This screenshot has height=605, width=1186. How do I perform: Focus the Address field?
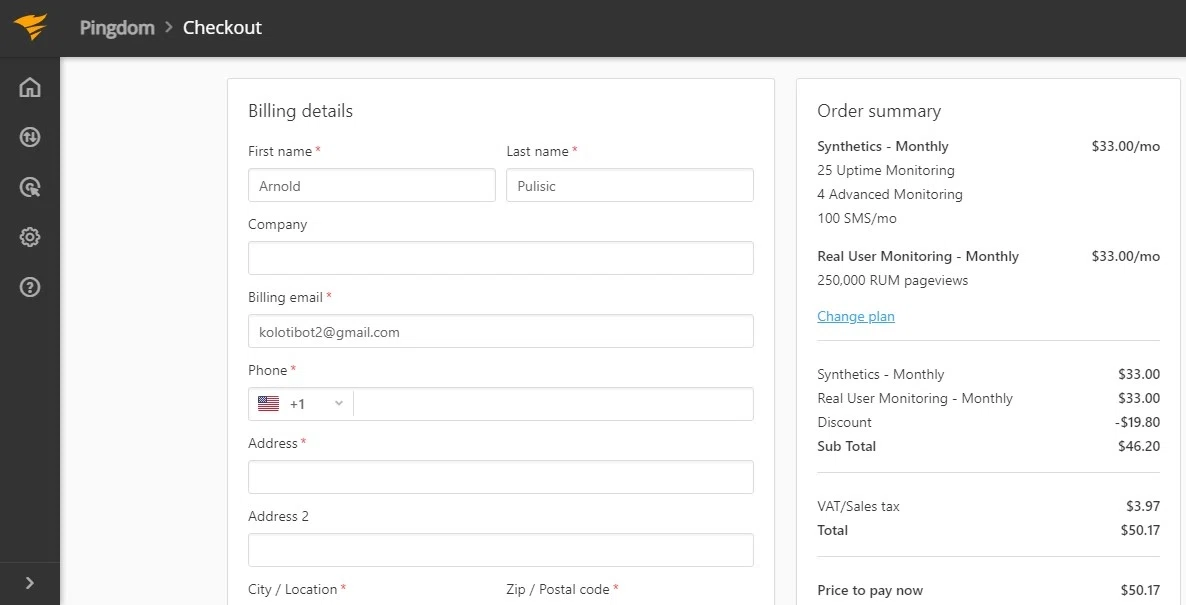click(x=501, y=477)
